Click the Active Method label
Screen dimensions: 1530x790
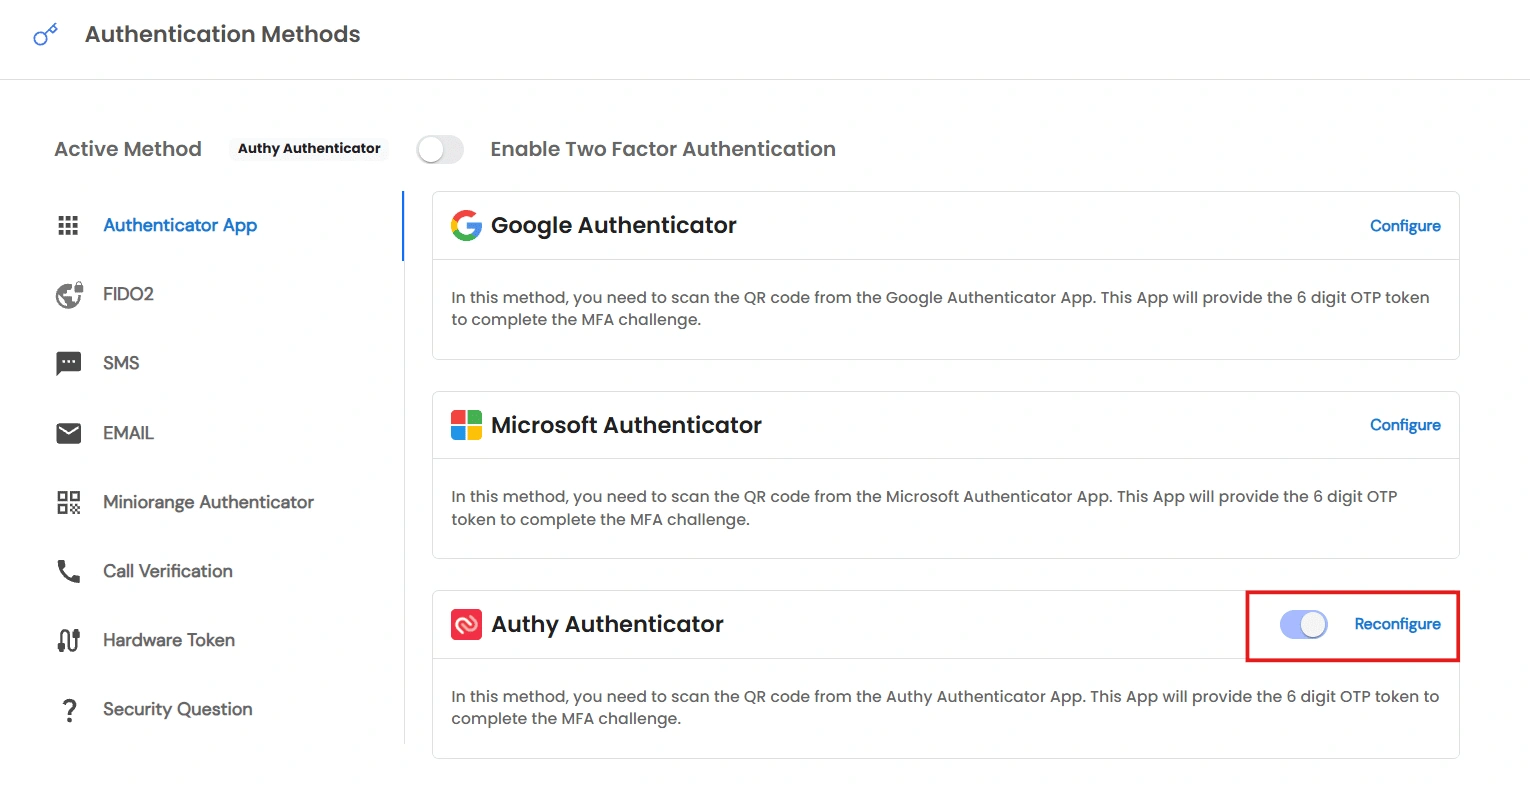click(128, 149)
